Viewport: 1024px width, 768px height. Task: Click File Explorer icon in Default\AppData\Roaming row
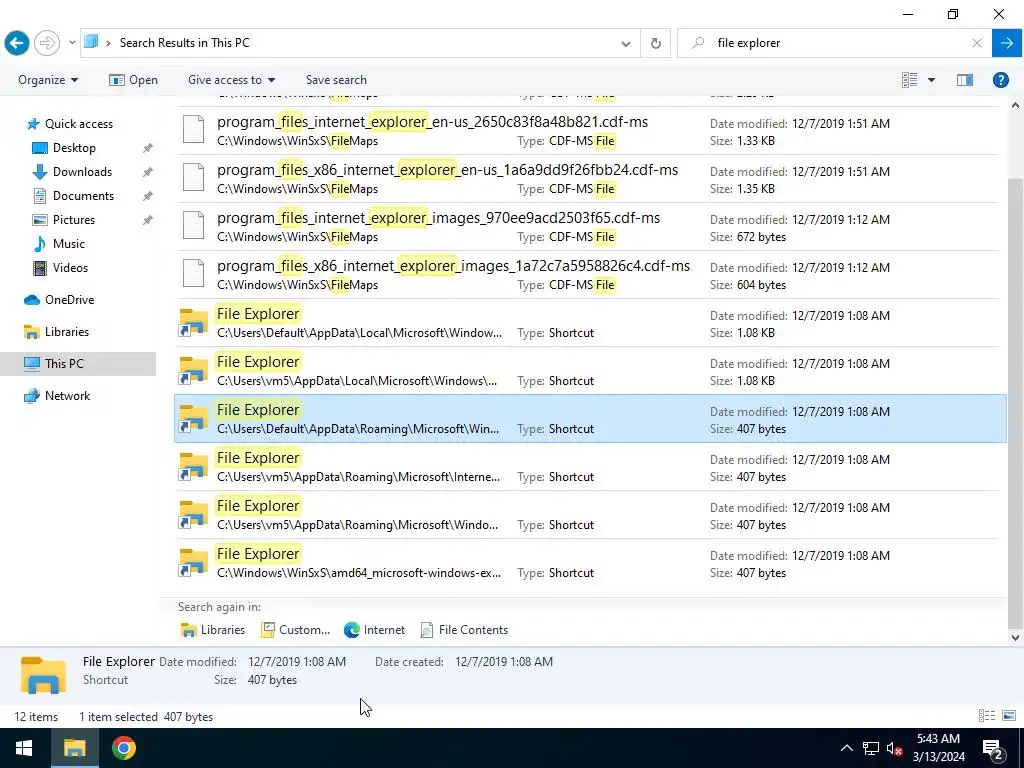pyautogui.click(x=193, y=419)
